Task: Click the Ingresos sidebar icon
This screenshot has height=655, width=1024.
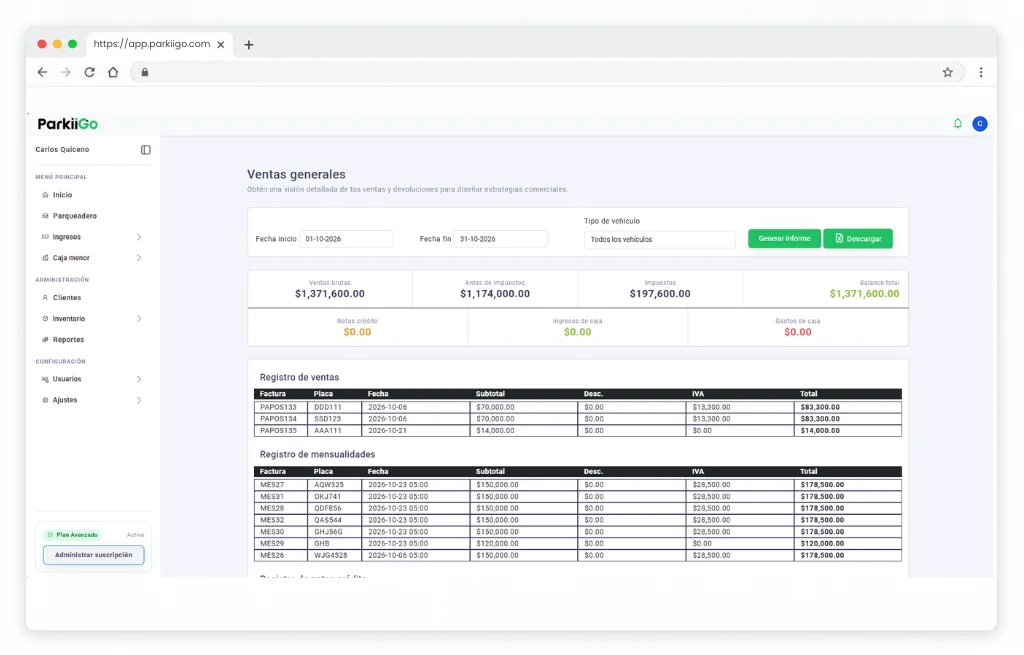Action: point(45,237)
